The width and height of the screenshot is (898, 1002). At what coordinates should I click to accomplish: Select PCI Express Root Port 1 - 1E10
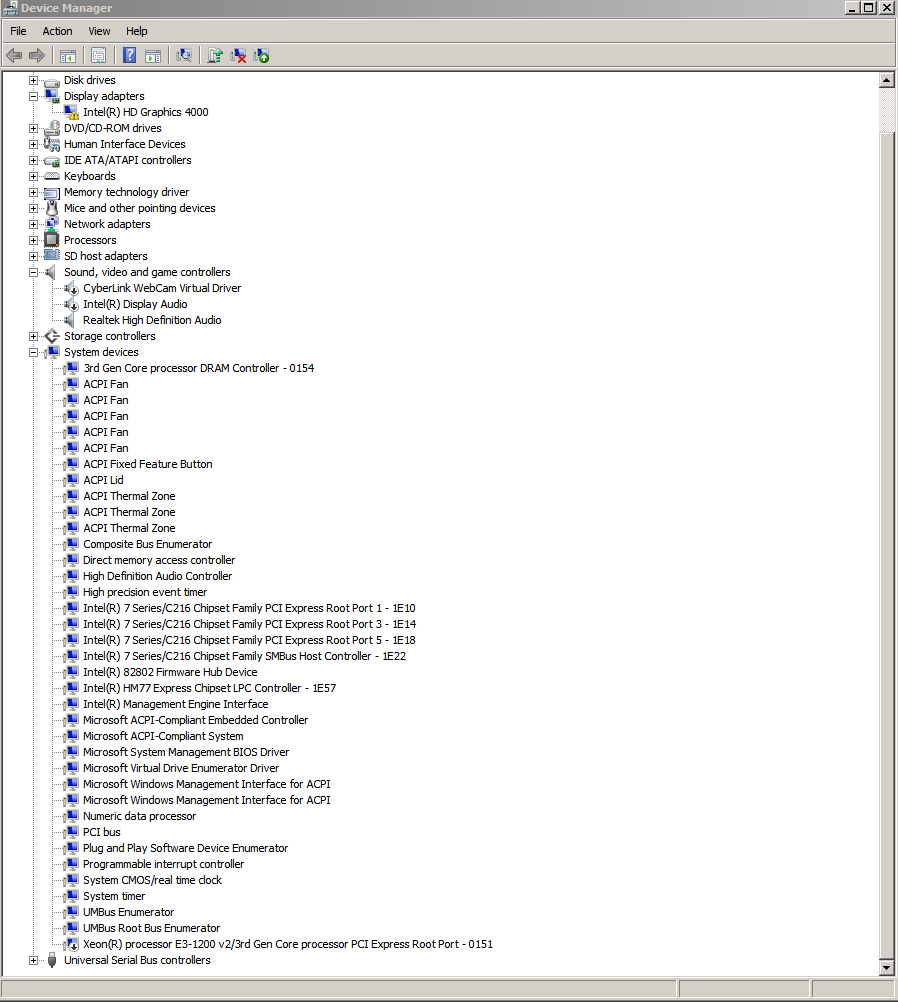pyautogui.click(x=249, y=608)
